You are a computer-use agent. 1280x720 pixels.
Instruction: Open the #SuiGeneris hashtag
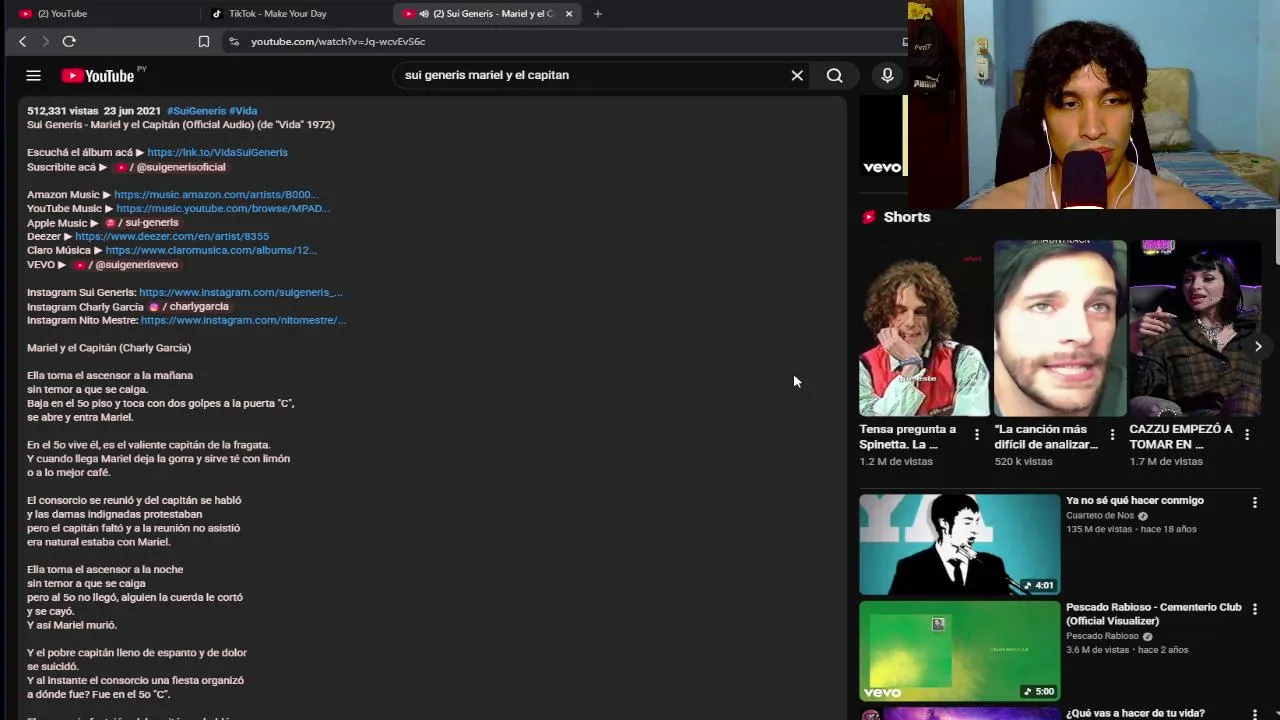pyautogui.click(x=196, y=111)
